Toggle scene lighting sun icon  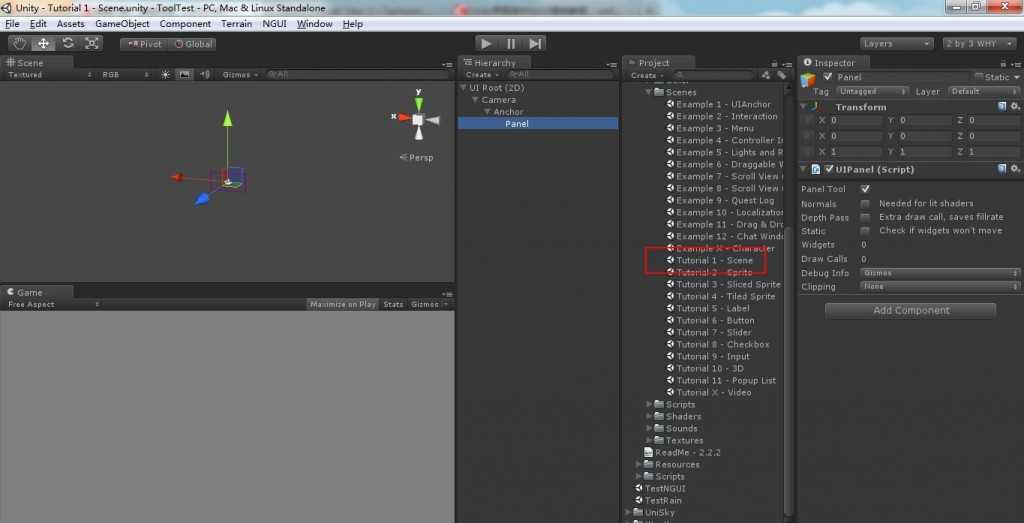pyautogui.click(x=165, y=74)
